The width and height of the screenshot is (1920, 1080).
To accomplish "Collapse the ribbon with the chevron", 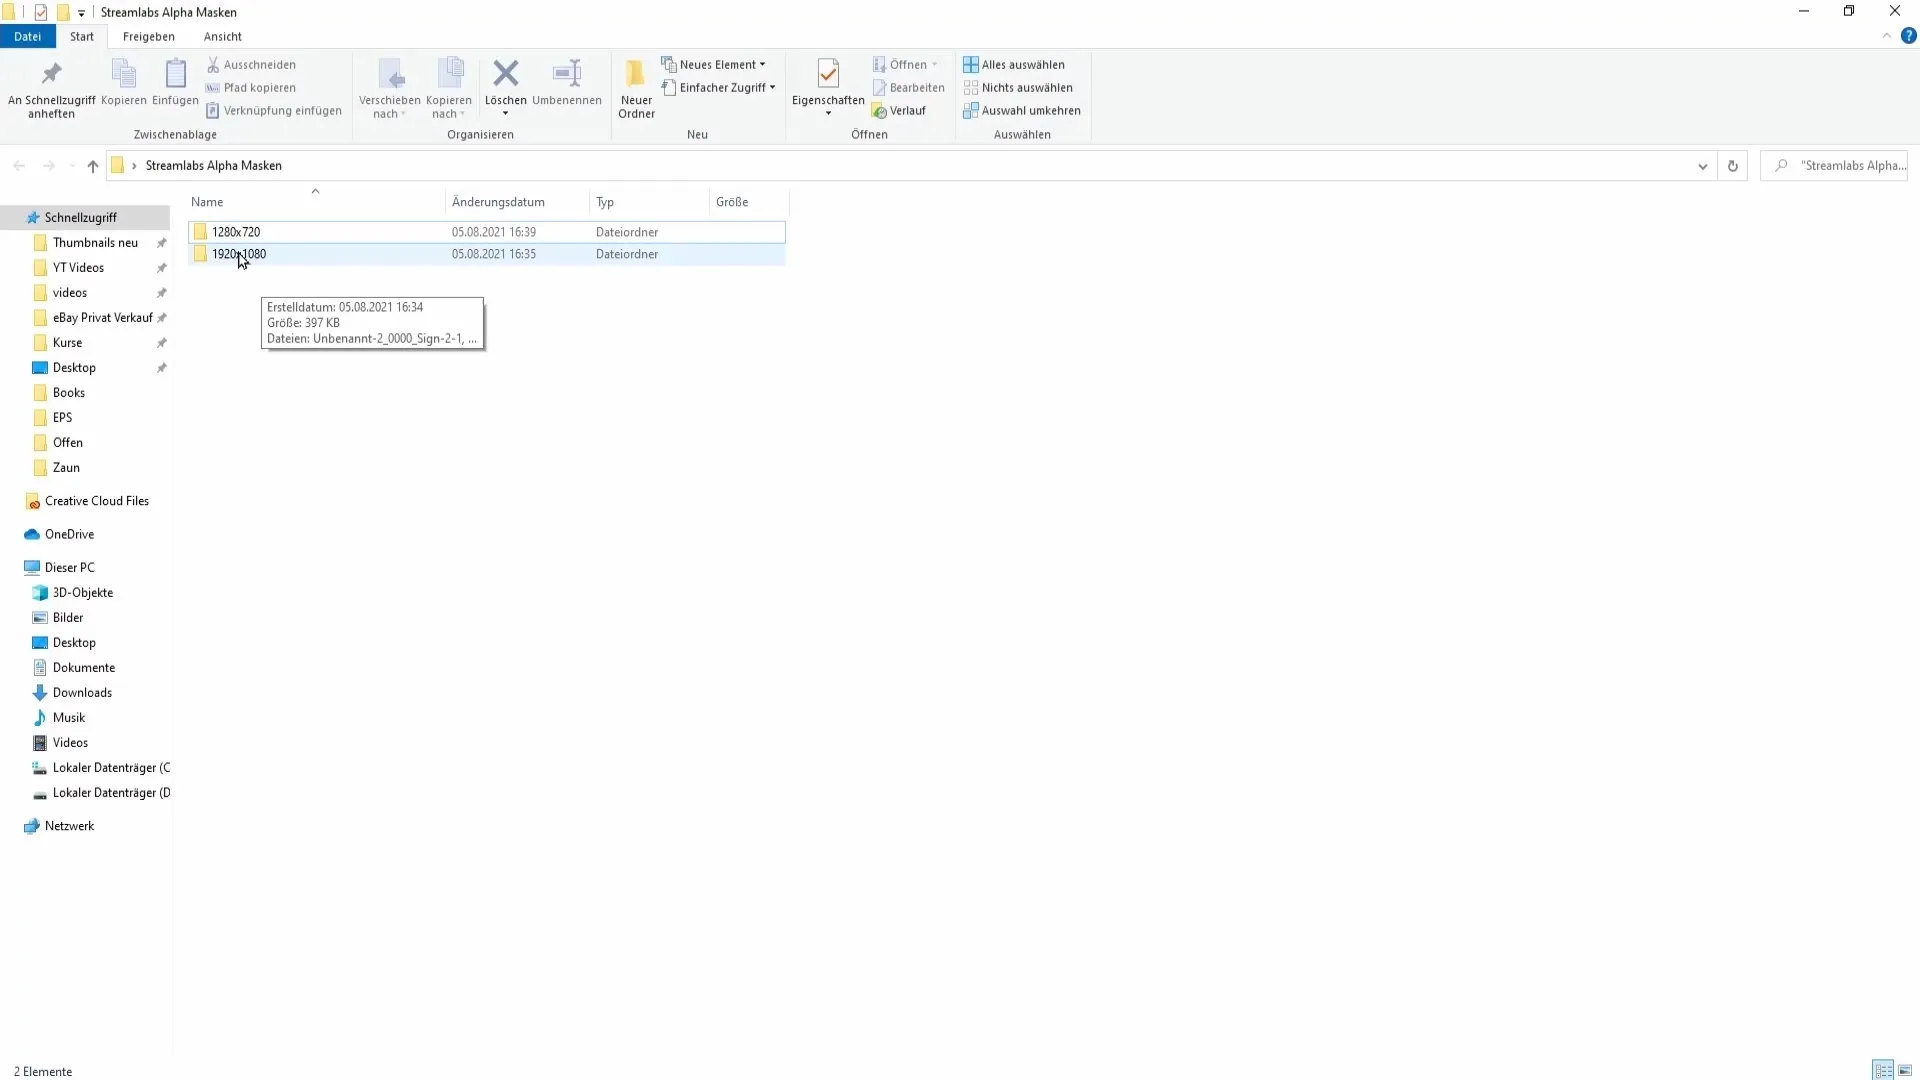I will pyautogui.click(x=1887, y=36).
